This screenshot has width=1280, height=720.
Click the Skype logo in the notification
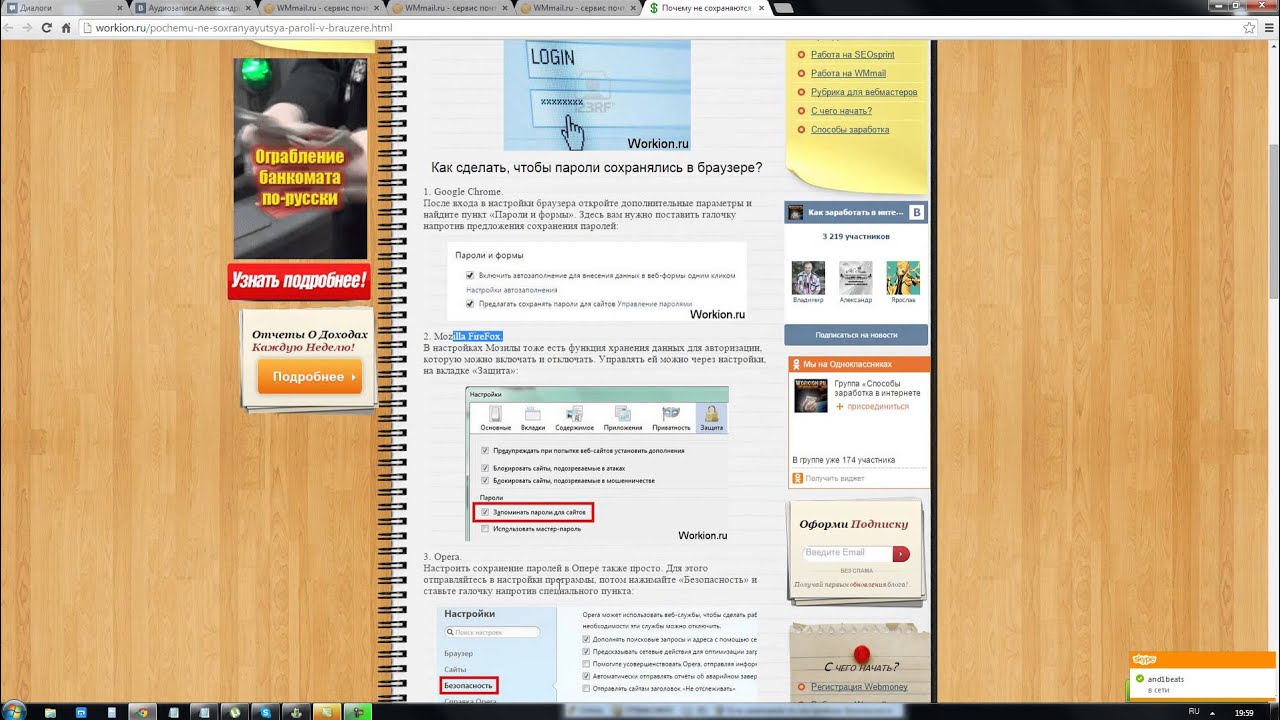(x=1146, y=660)
